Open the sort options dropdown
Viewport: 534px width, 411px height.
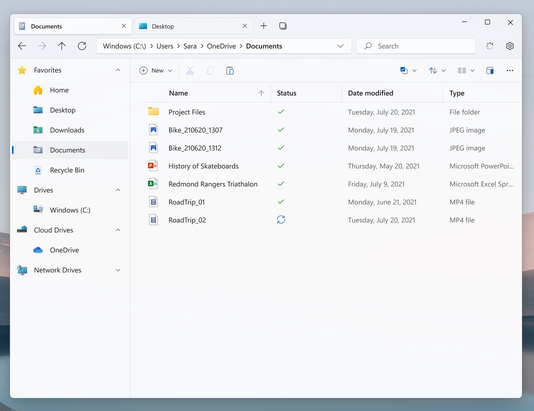[x=437, y=70]
